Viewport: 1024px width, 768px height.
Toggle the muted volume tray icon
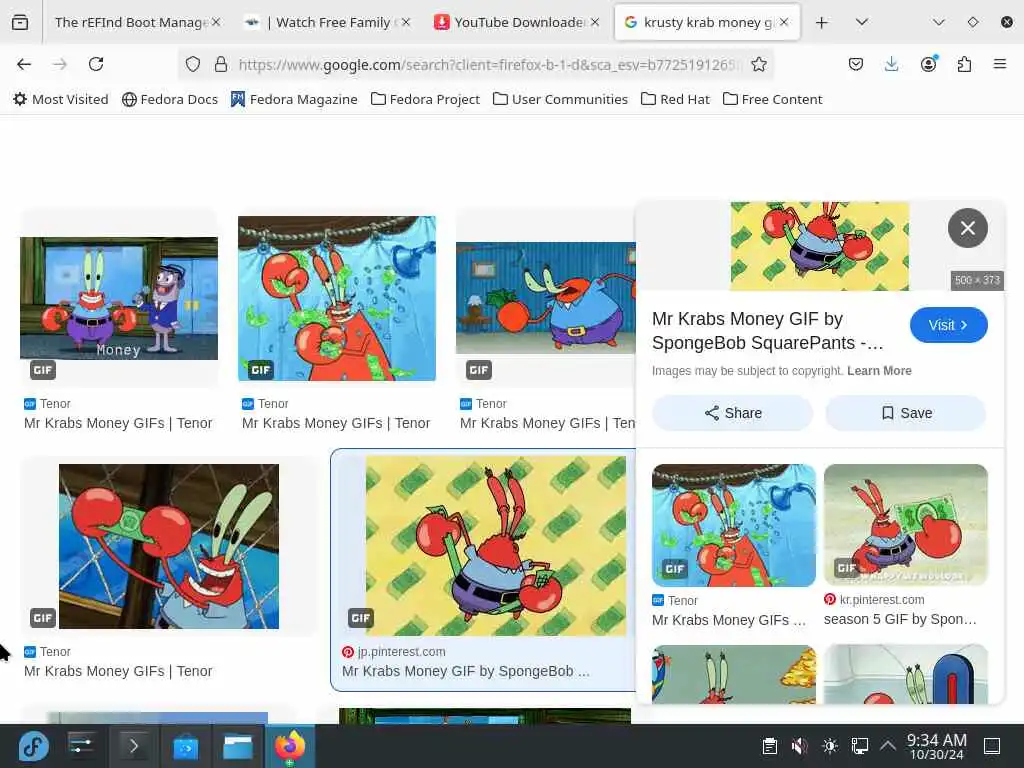coord(799,746)
